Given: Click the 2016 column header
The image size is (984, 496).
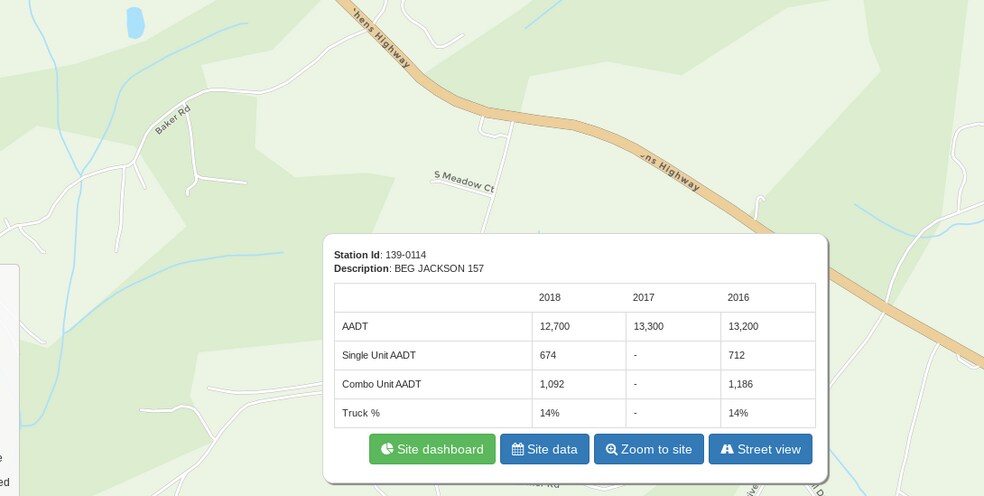Looking at the screenshot, I should click(x=738, y=297).
